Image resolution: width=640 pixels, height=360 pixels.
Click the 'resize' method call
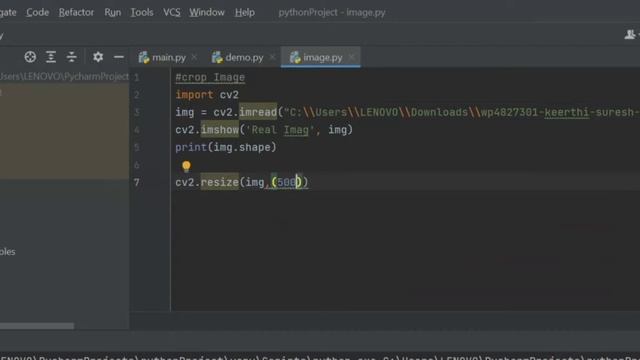[220, 182]
